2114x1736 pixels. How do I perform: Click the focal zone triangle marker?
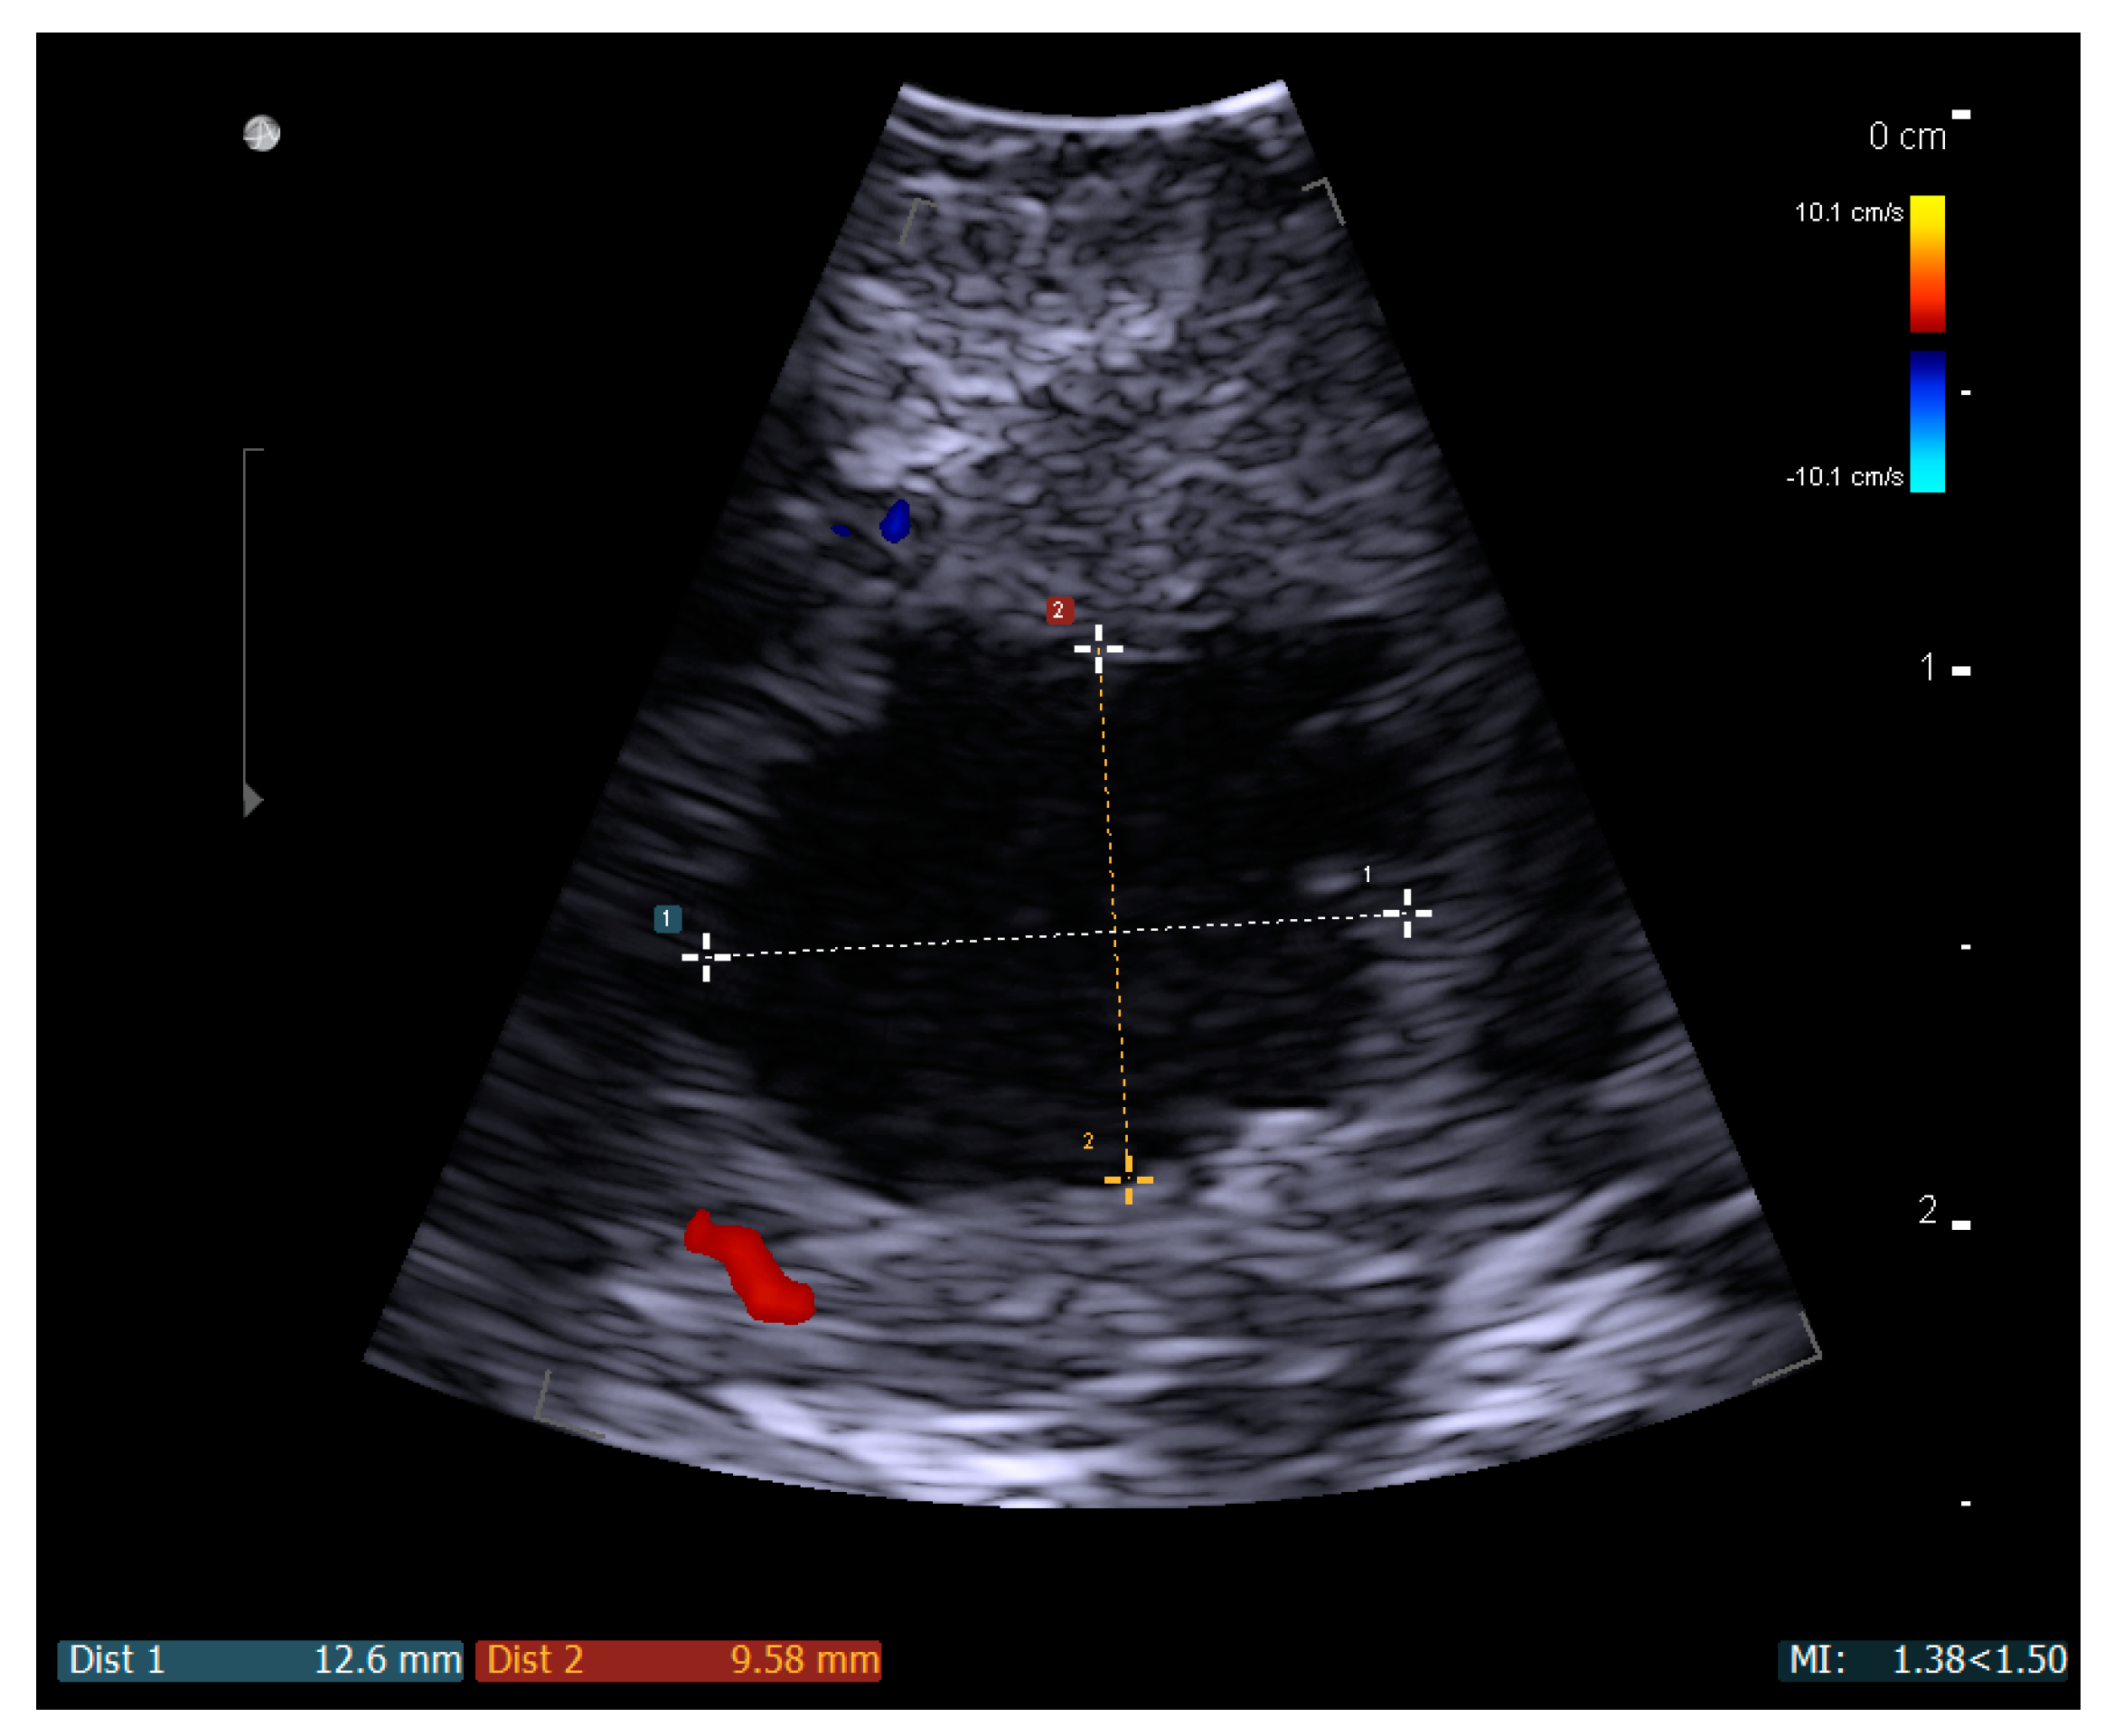click(x=252, y=800)
